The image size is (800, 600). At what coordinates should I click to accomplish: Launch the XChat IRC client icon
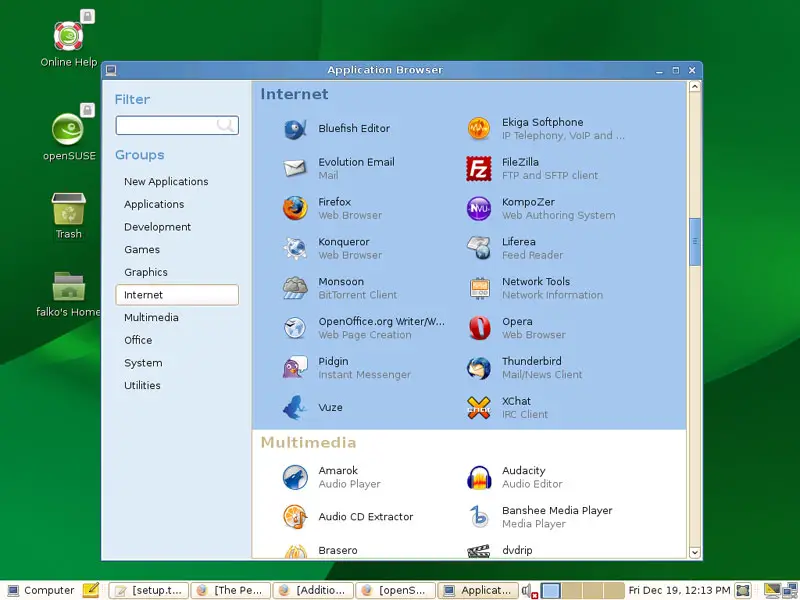(479, 407)
